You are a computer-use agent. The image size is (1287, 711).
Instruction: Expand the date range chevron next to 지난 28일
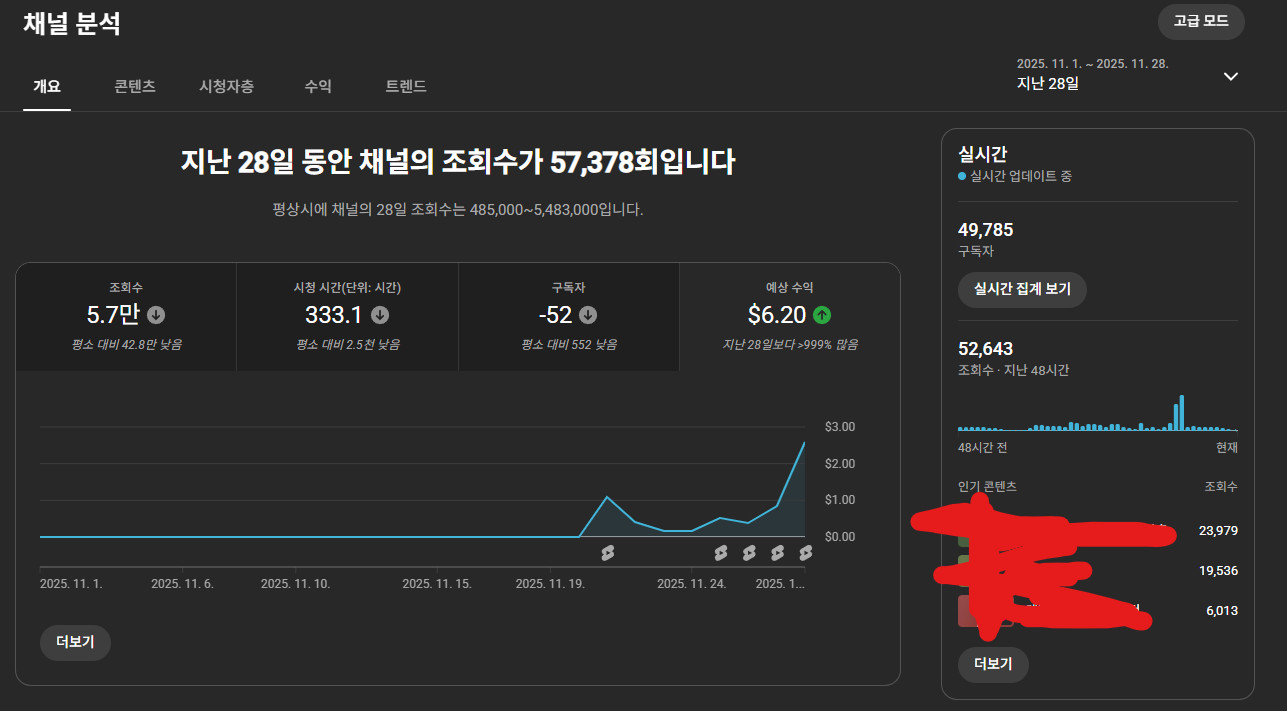[x=1231, y=77]
